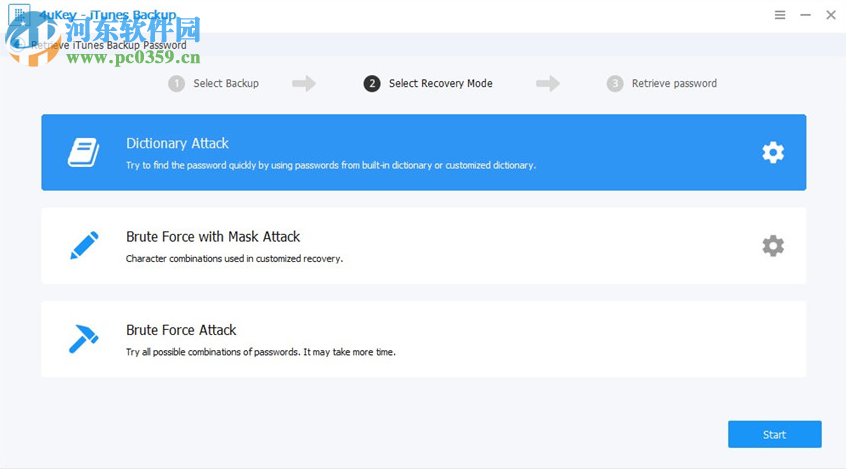Close the 4uKey window
846x474 pixels.
pos(831,15)
